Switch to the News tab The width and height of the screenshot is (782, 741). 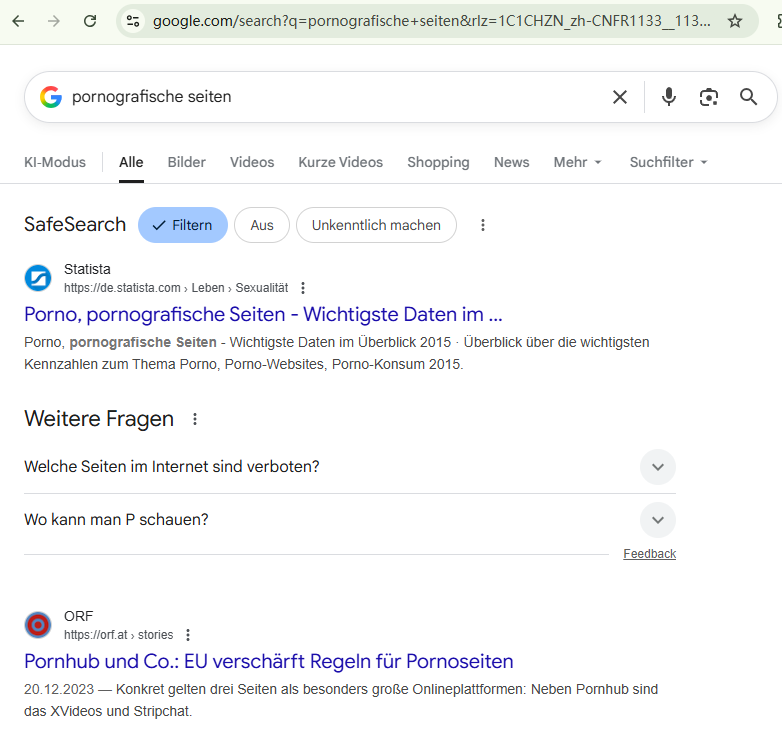[x=511, y=162]
